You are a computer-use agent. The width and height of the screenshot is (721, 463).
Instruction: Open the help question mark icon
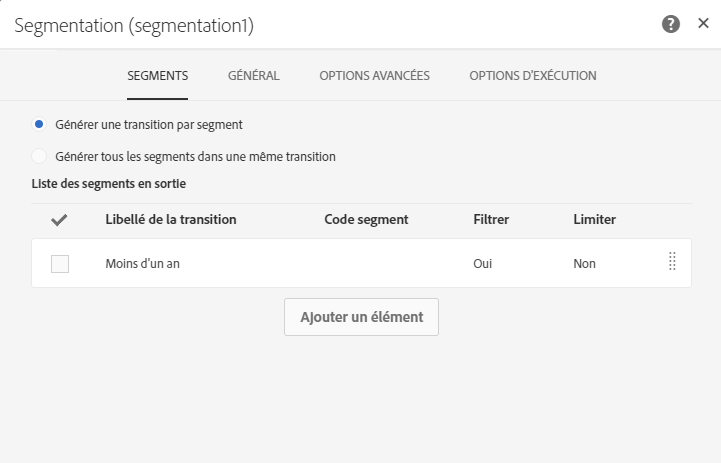point(671,25)
